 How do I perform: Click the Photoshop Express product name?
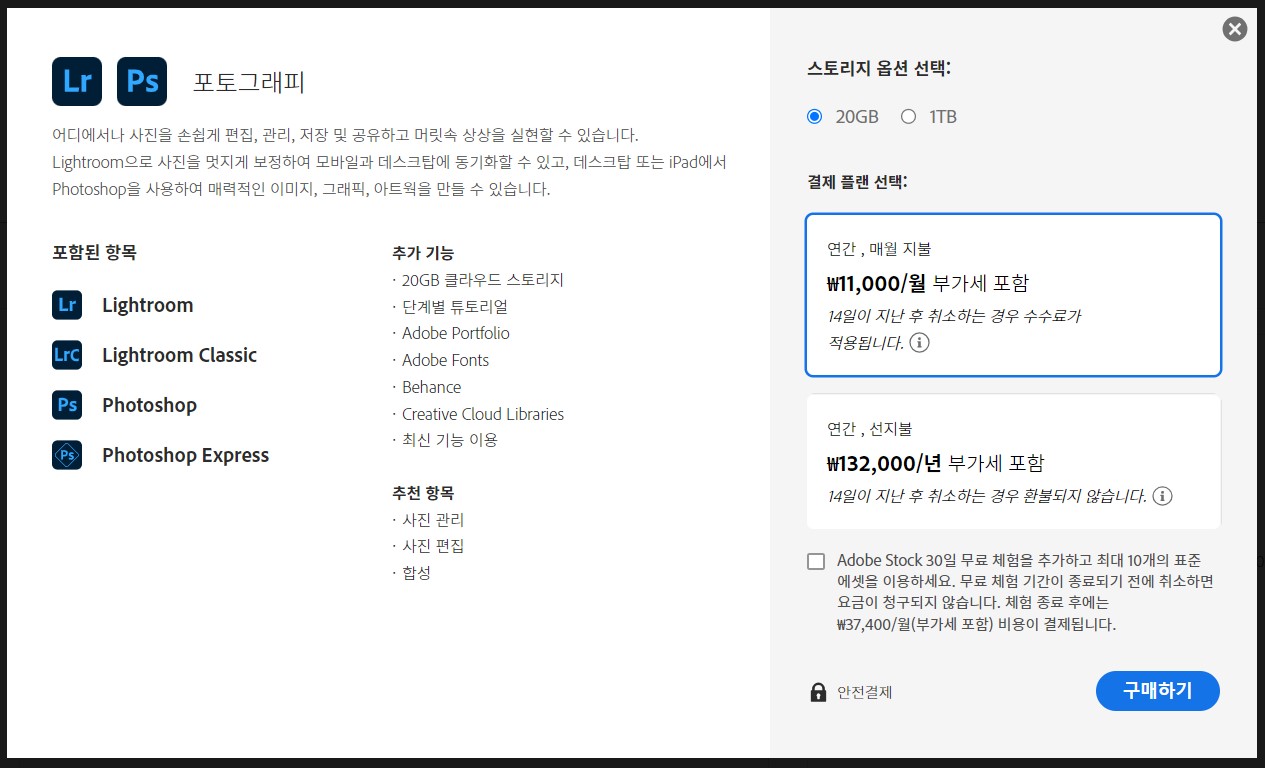click(185, 455)
